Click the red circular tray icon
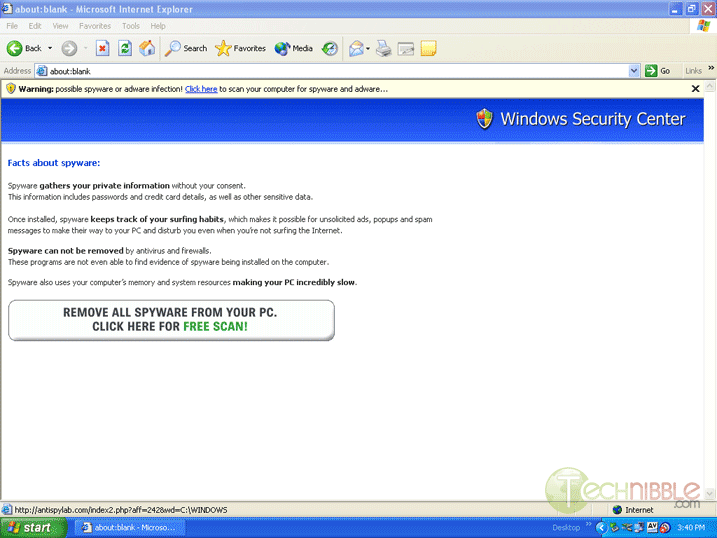 (665, 528)
